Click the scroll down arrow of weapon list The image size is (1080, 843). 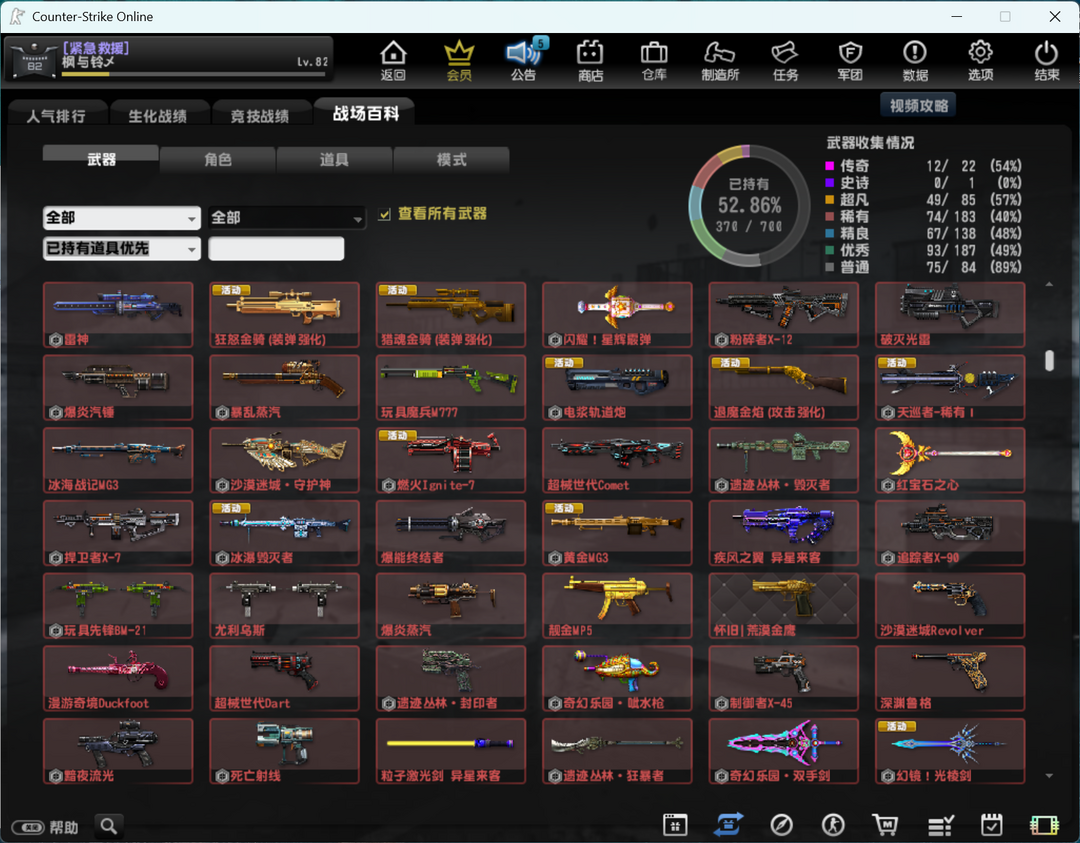point(1049,776)
